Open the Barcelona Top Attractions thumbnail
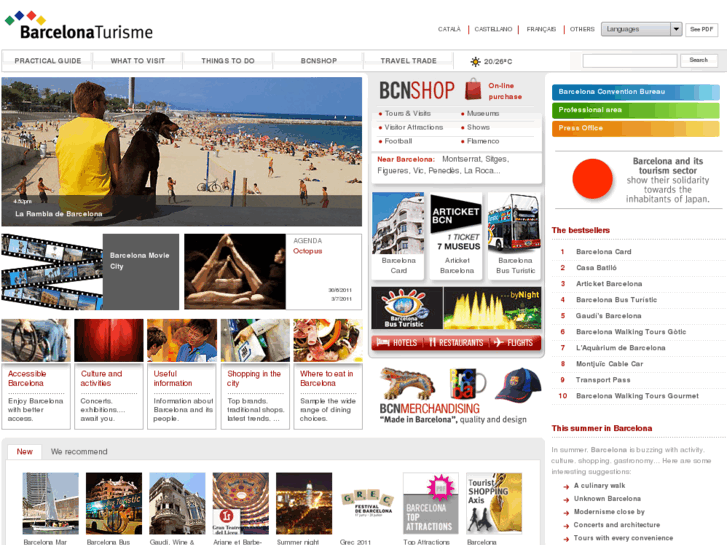The image size is (727, 545). (431, 503)
